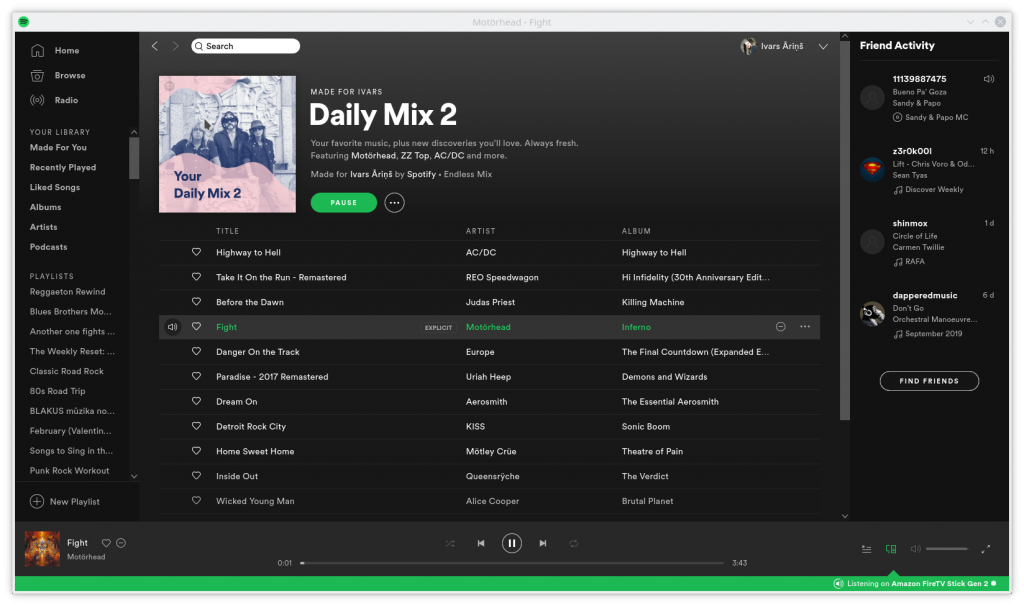Enter full screen with the expand icon
Screen dimensions: 1024x606
(x=986, y=549)
